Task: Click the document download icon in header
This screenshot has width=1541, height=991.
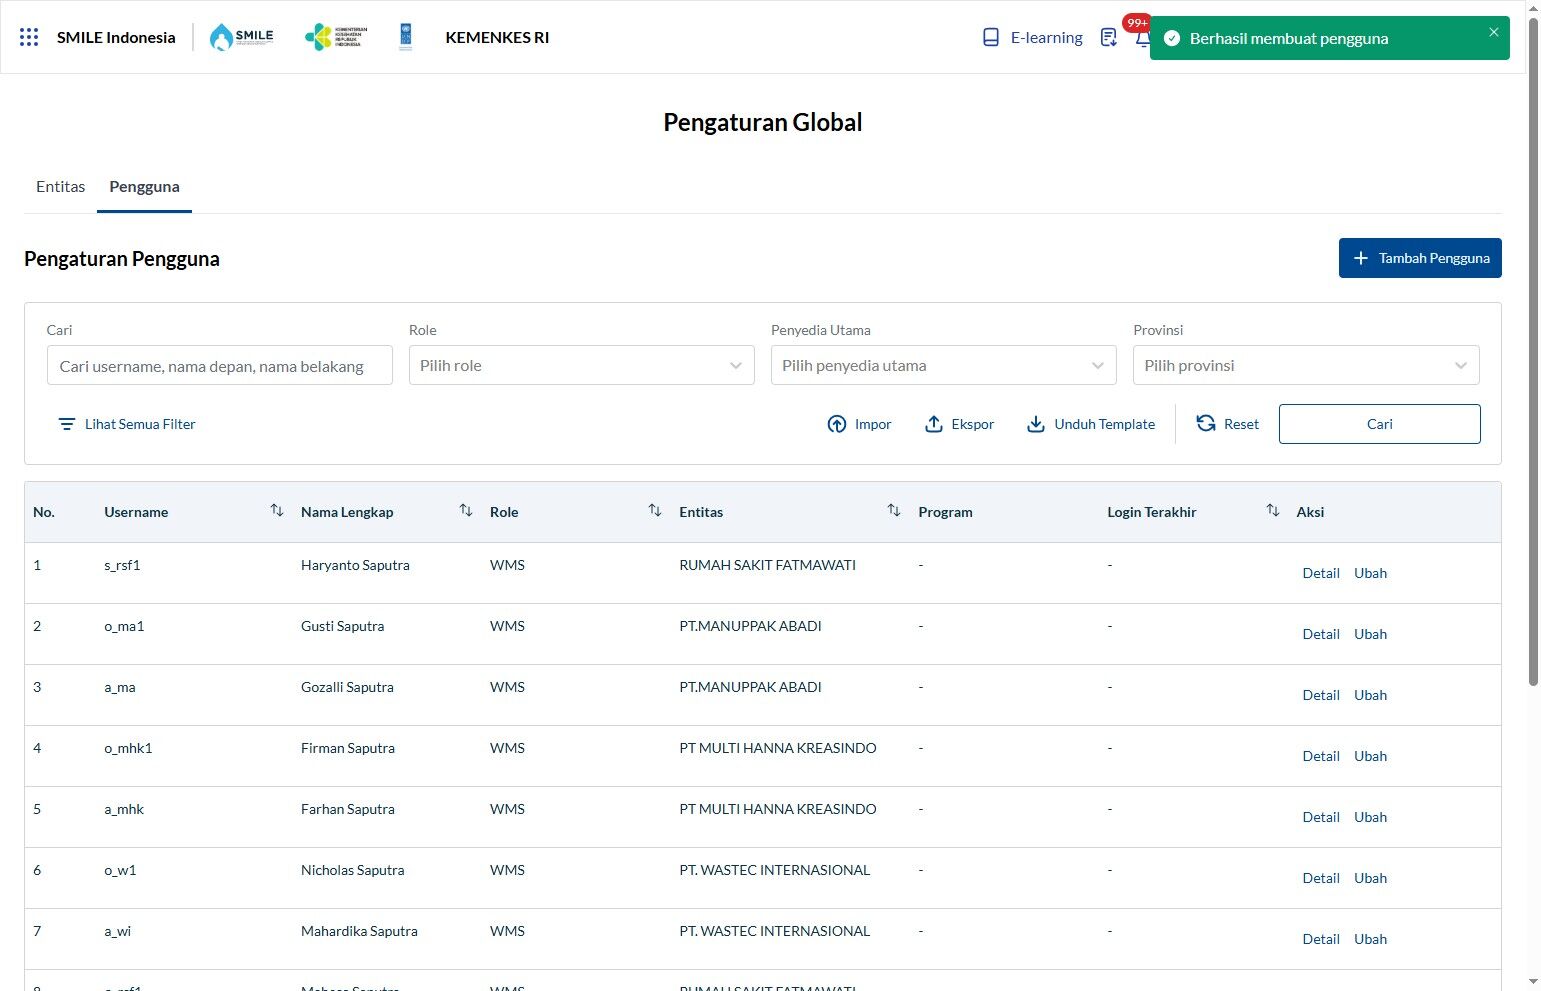Action: pos(1108,37)
